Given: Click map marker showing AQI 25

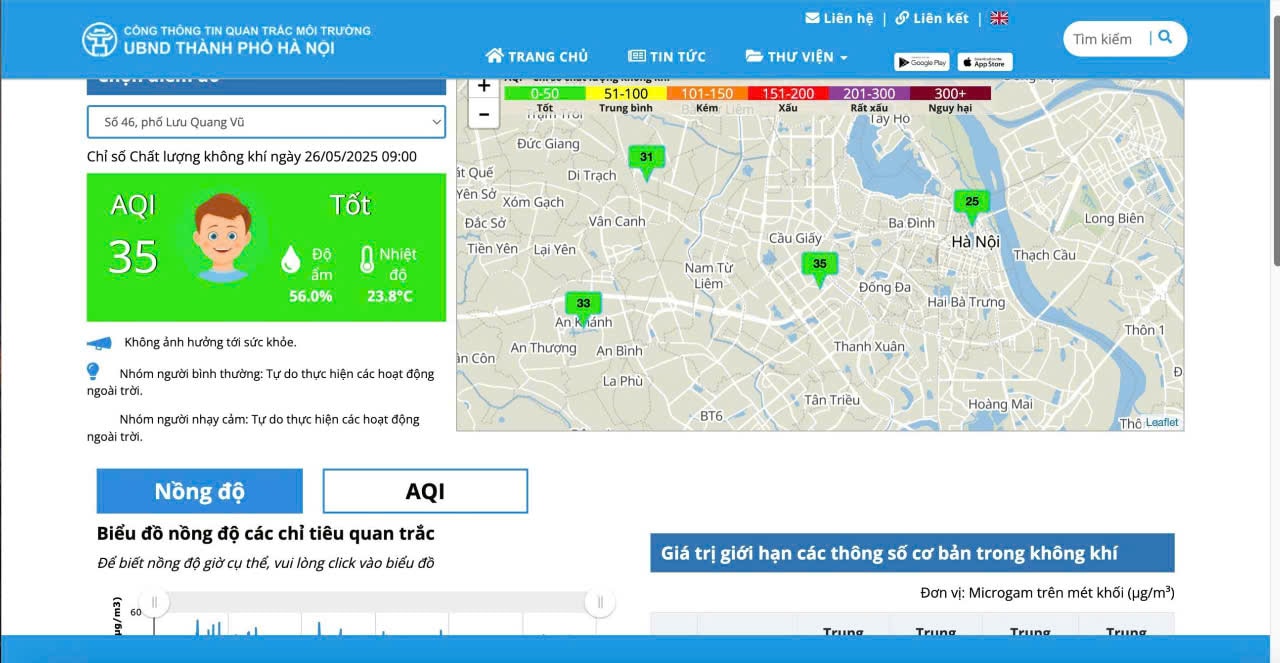Looking at the screenshot, I should [x=971, y=203].
